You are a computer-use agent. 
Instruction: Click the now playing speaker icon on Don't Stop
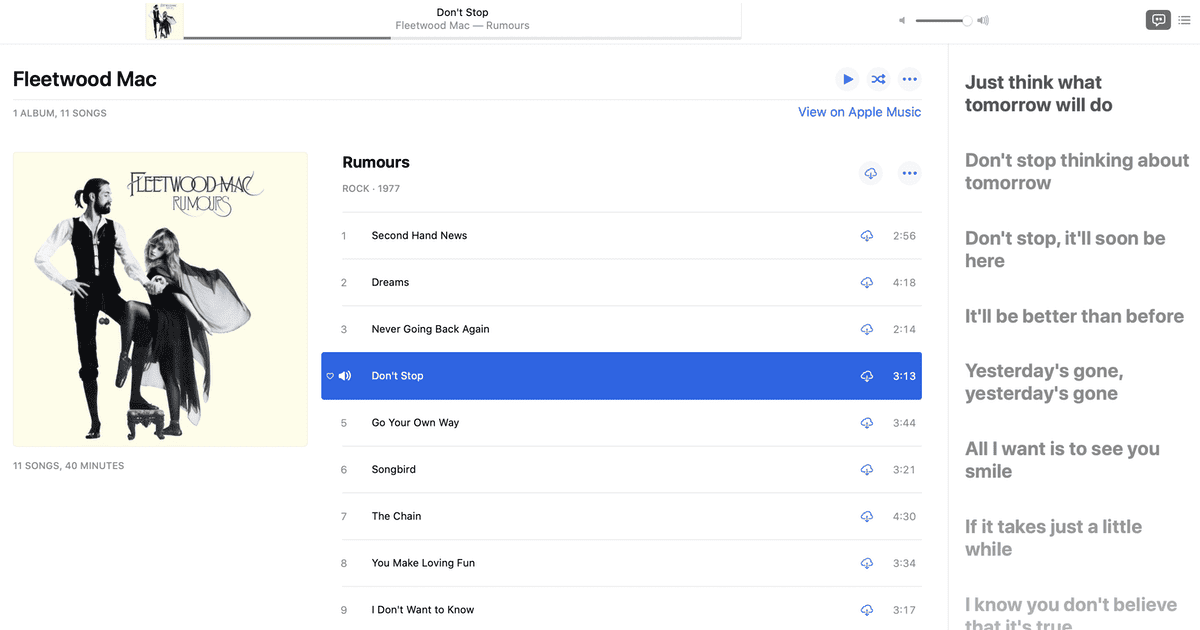point(345,376)
